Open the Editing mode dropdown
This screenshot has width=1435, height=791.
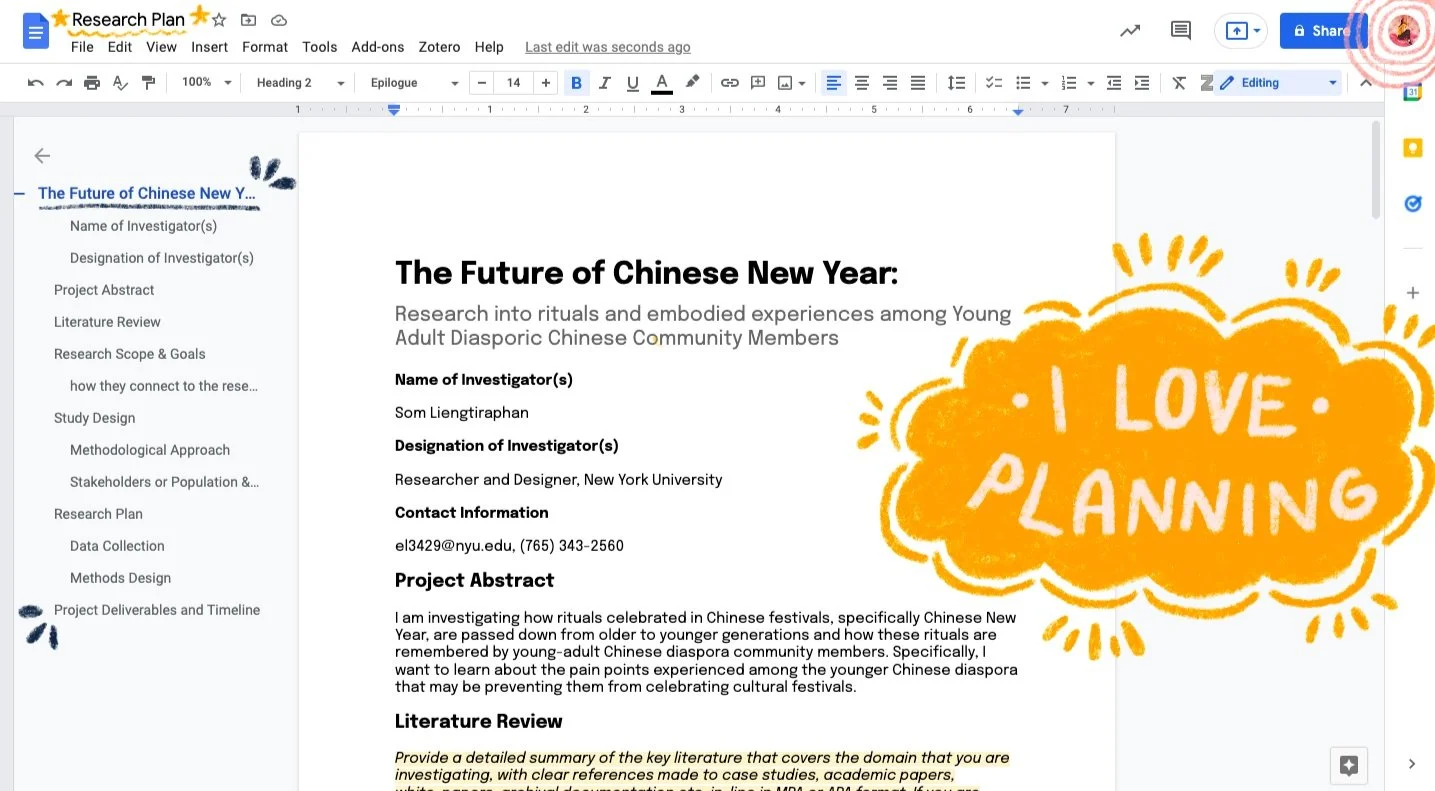pos(1278,83)
